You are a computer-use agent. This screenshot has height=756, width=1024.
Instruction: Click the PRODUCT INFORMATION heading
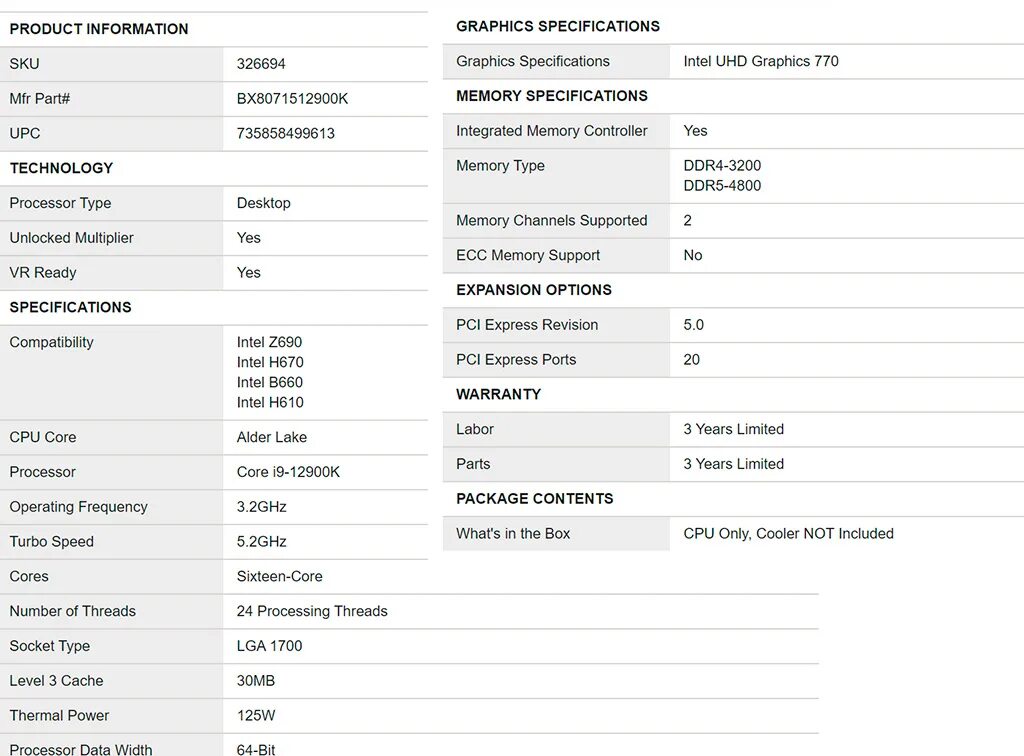(99, 29)
